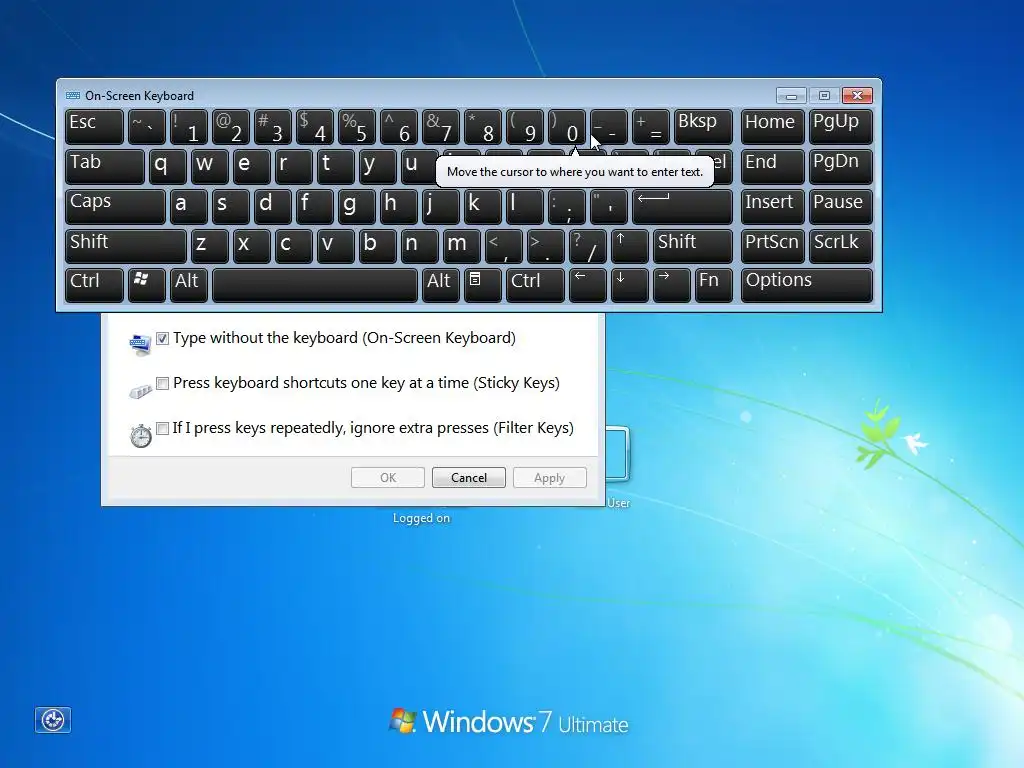1024x768 pixels.
Task: Click the question mark slash key
Action: (x=588, y=246)
